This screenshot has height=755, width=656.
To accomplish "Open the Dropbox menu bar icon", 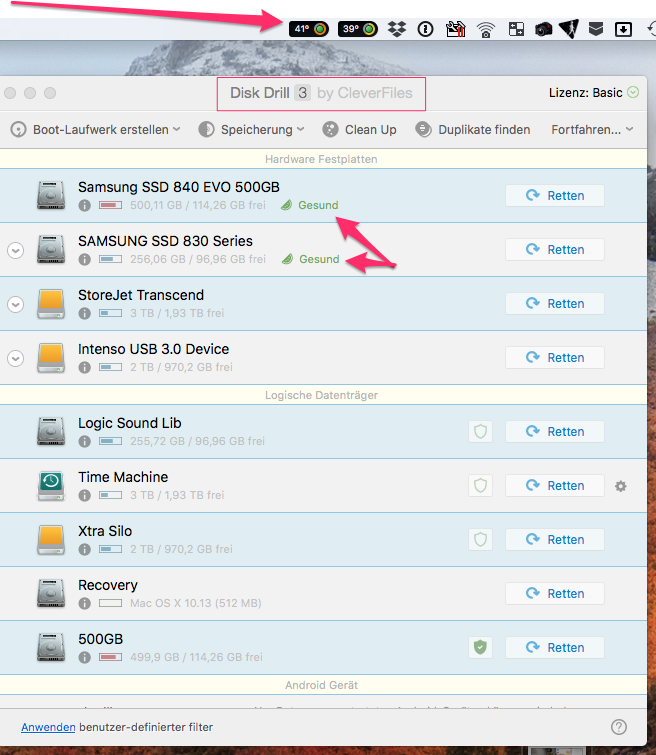I will (x=397, y=29).
